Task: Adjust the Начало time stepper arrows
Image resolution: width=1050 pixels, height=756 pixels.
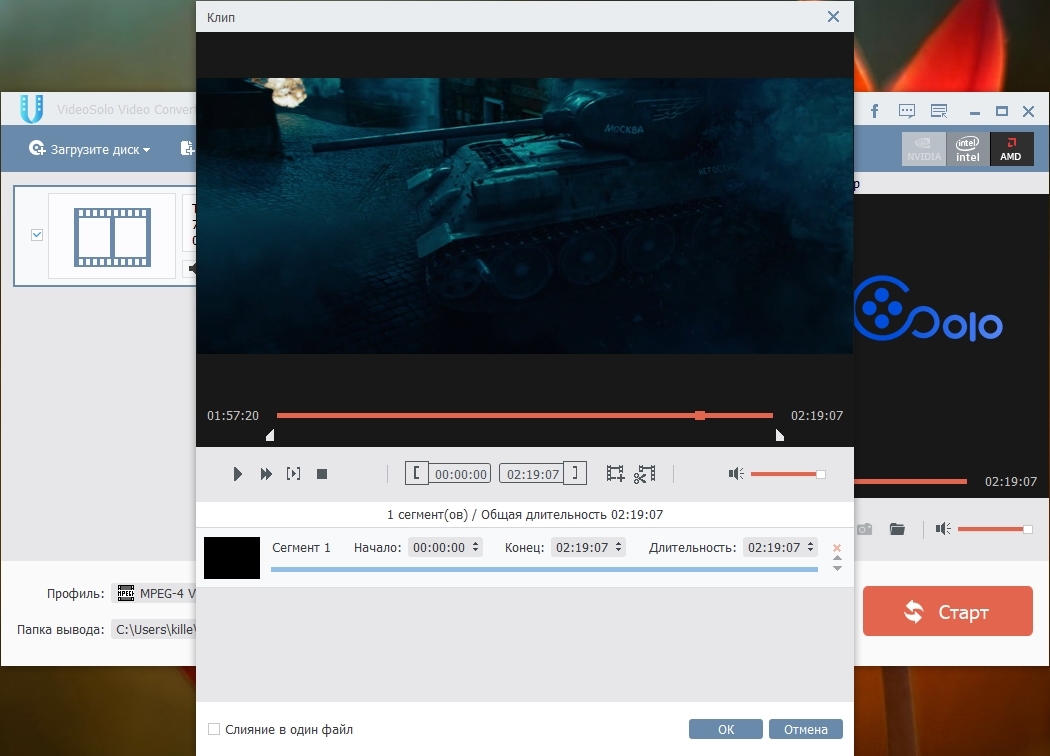Action: coord(475,548)
